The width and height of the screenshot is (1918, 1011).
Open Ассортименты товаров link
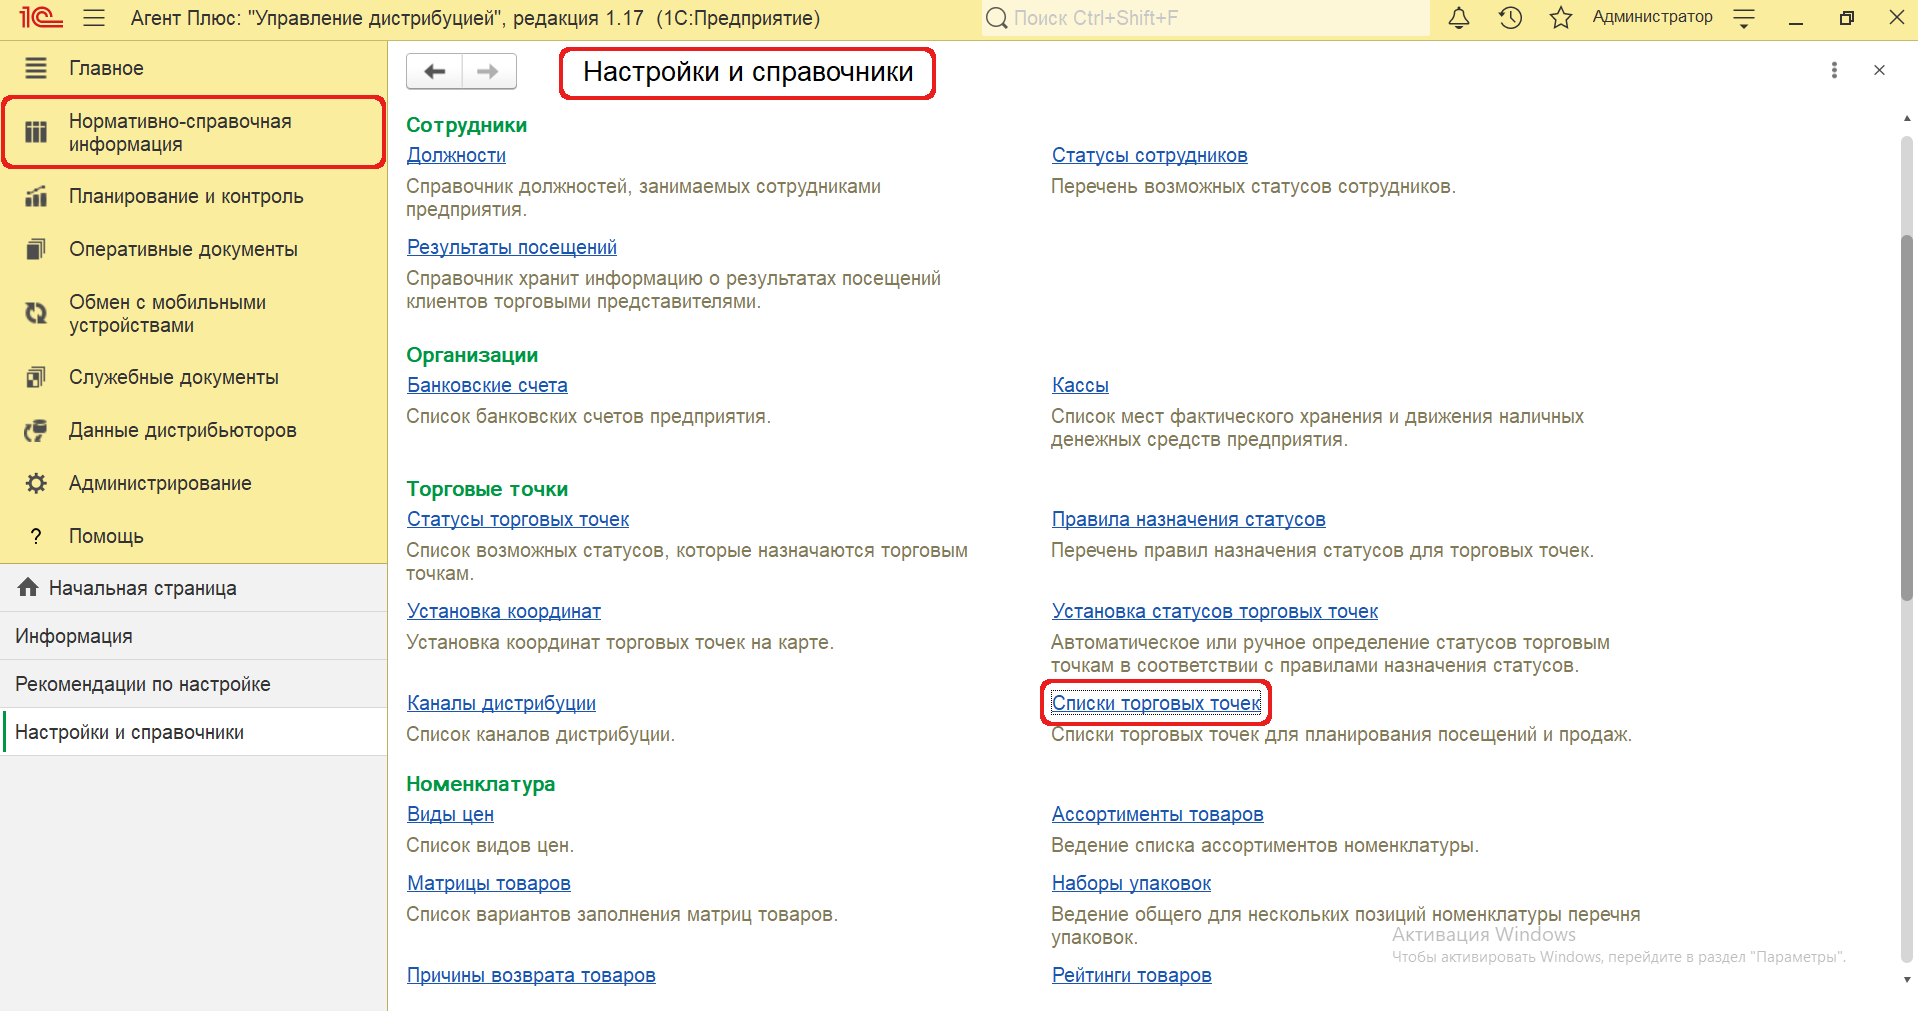tap(1157, 814)
